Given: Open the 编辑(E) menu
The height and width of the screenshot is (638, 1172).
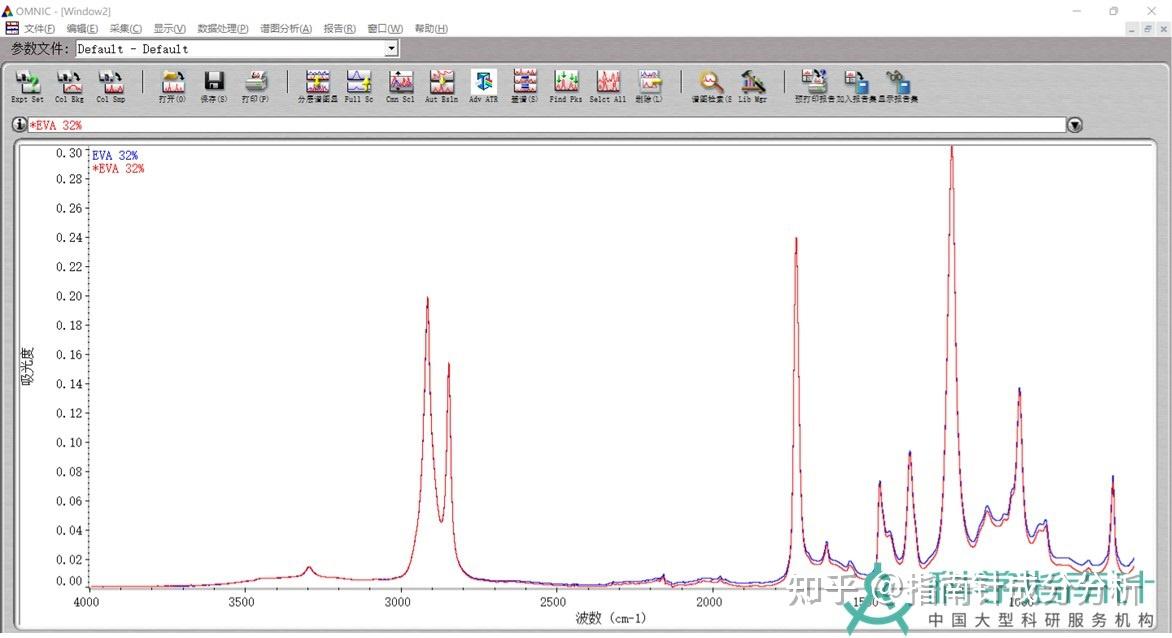Looking at the screenshot, I should tap(82, 28).
